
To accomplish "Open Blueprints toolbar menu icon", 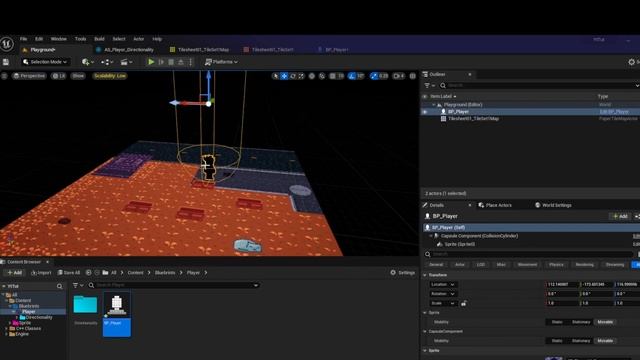I will point(107,62).
